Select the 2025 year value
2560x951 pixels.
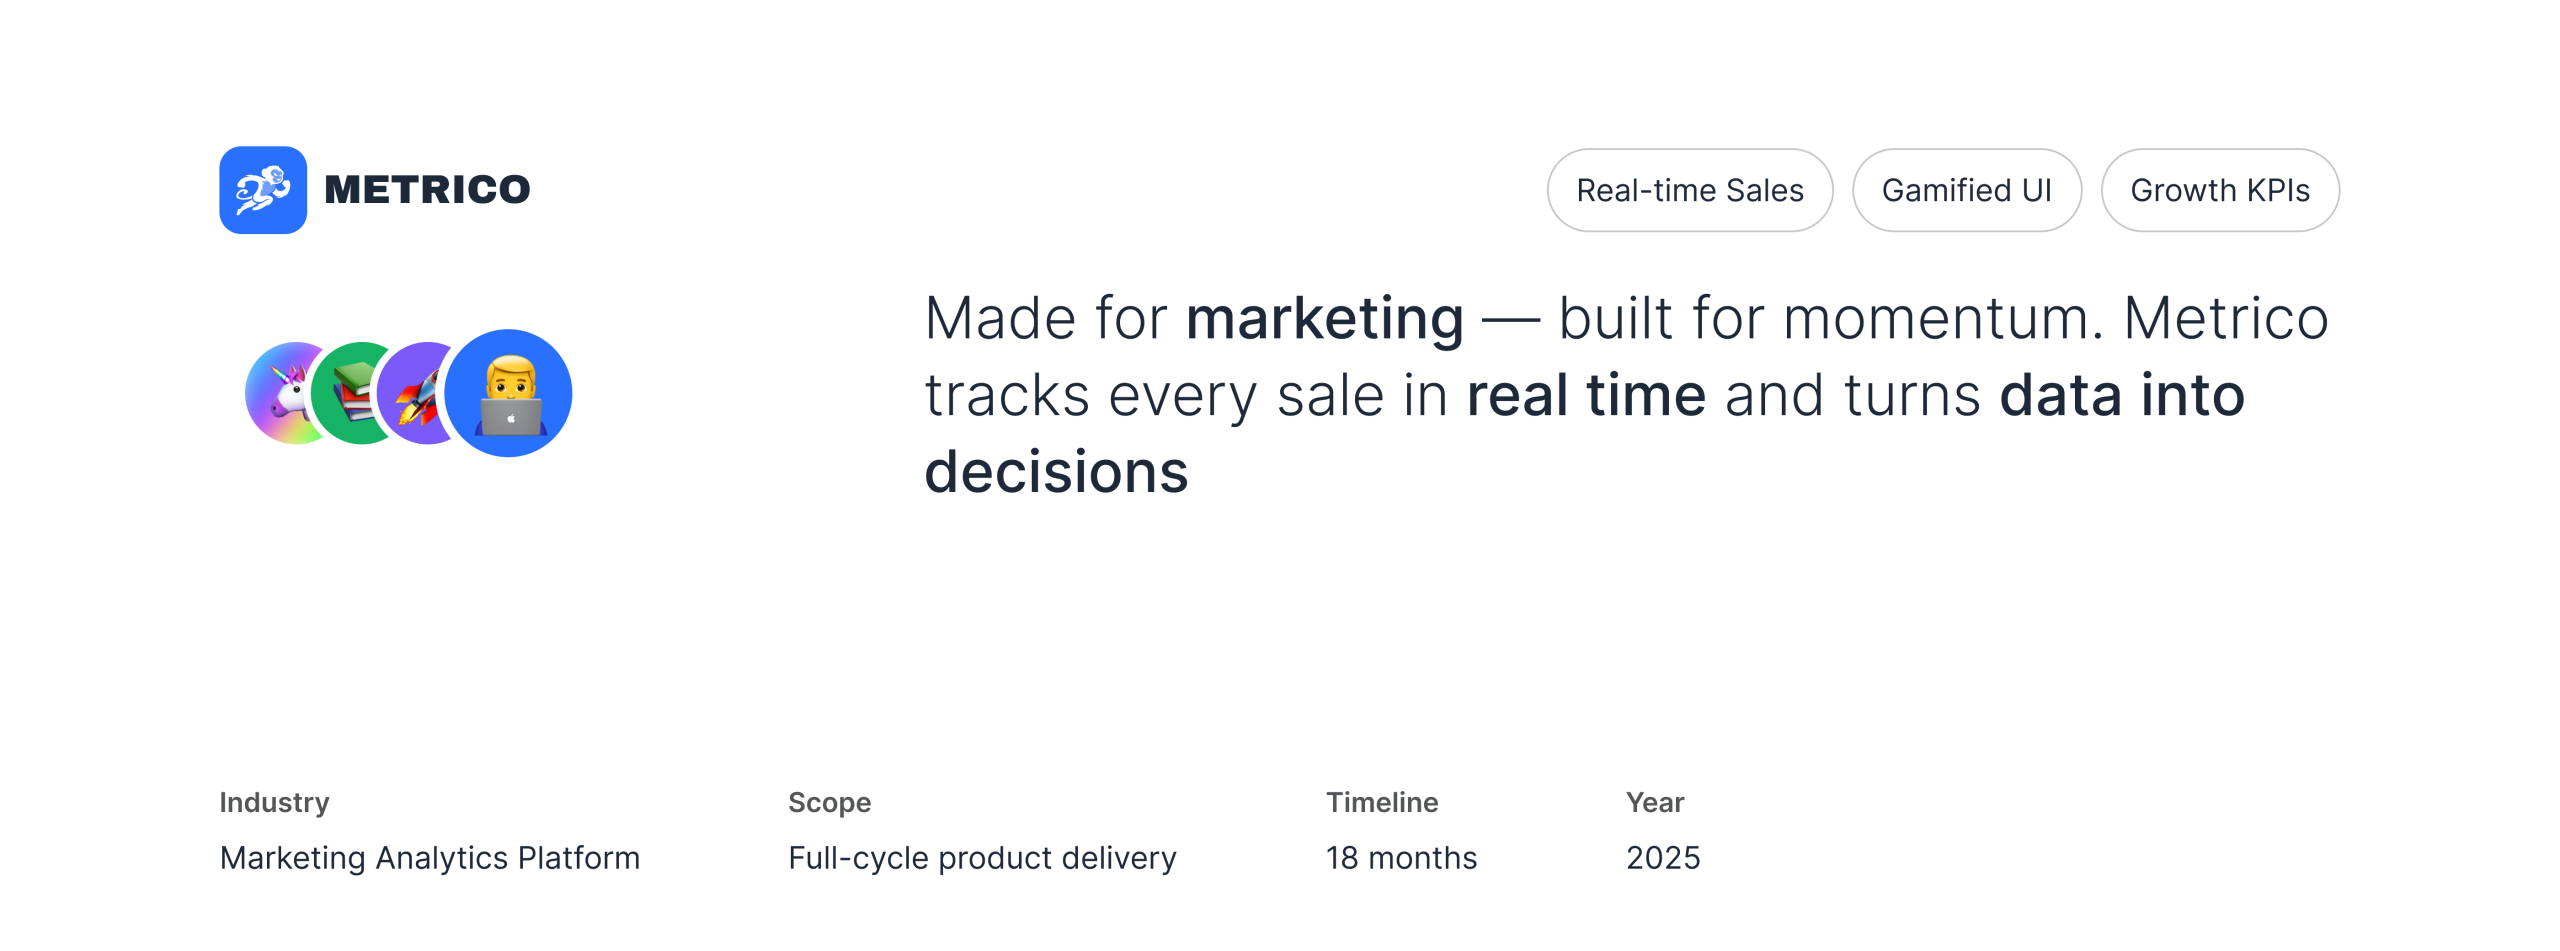[x=1663, y=858]
